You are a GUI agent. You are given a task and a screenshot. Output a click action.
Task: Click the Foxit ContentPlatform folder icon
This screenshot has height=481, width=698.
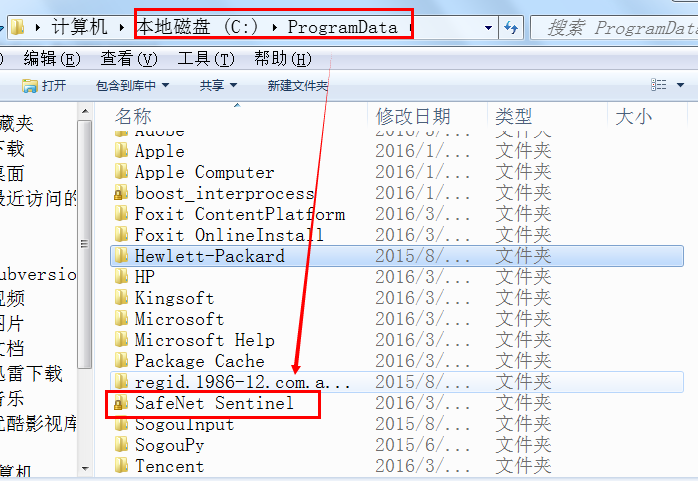coord(121,214)
